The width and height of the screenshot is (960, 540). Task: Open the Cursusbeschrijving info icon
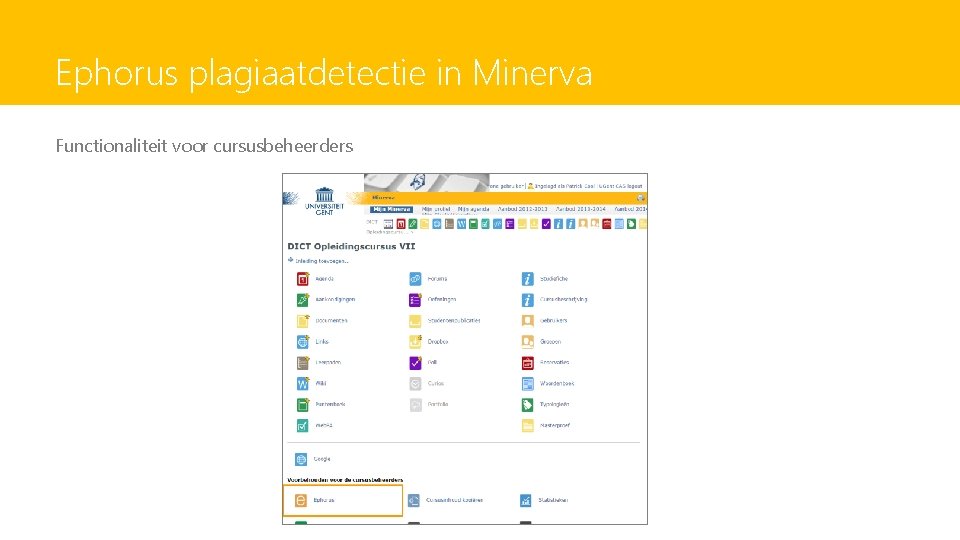(527, 300)
